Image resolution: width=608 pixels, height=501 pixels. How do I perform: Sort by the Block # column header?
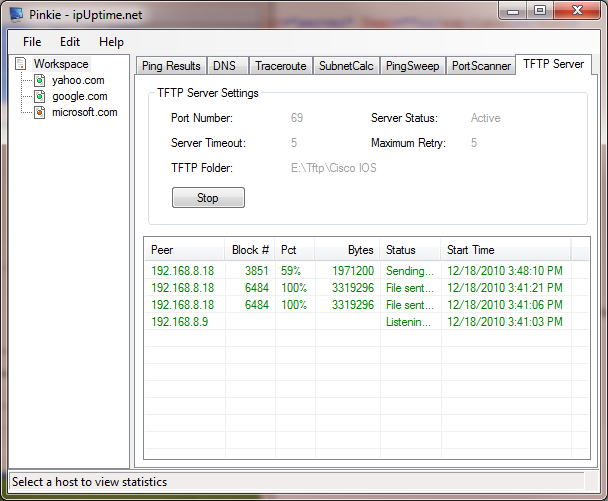tap(250, 250)
